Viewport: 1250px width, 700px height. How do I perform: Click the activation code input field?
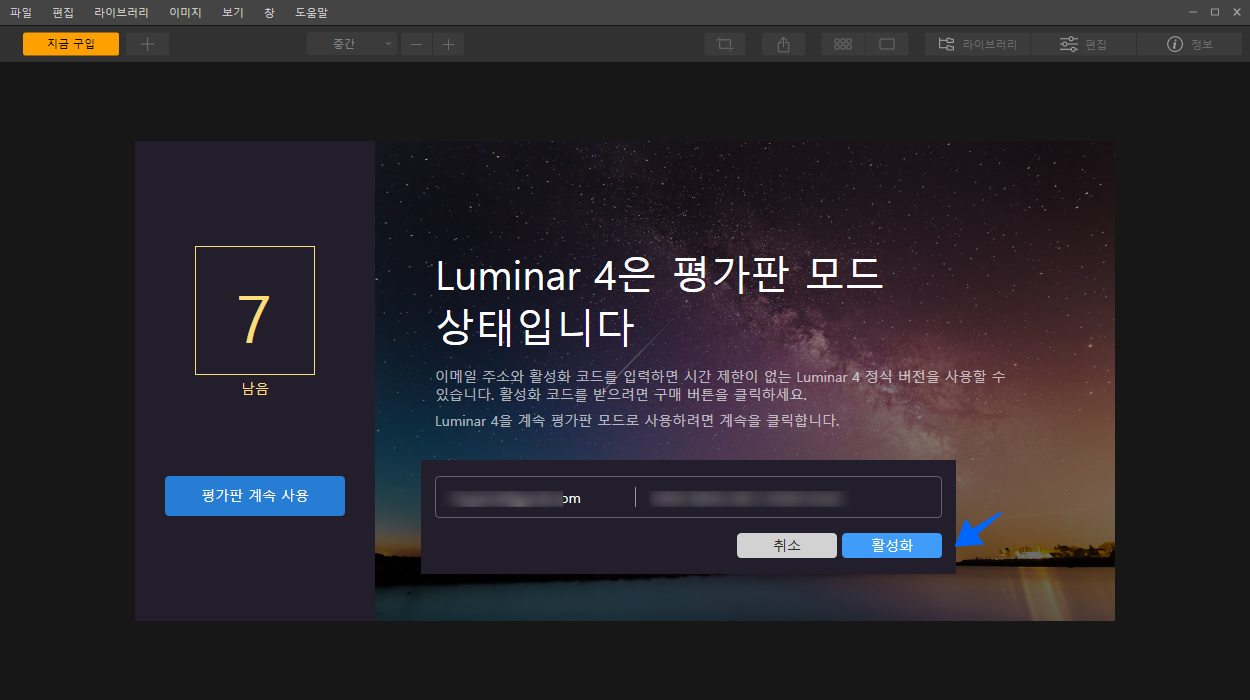tap(789, 497)
